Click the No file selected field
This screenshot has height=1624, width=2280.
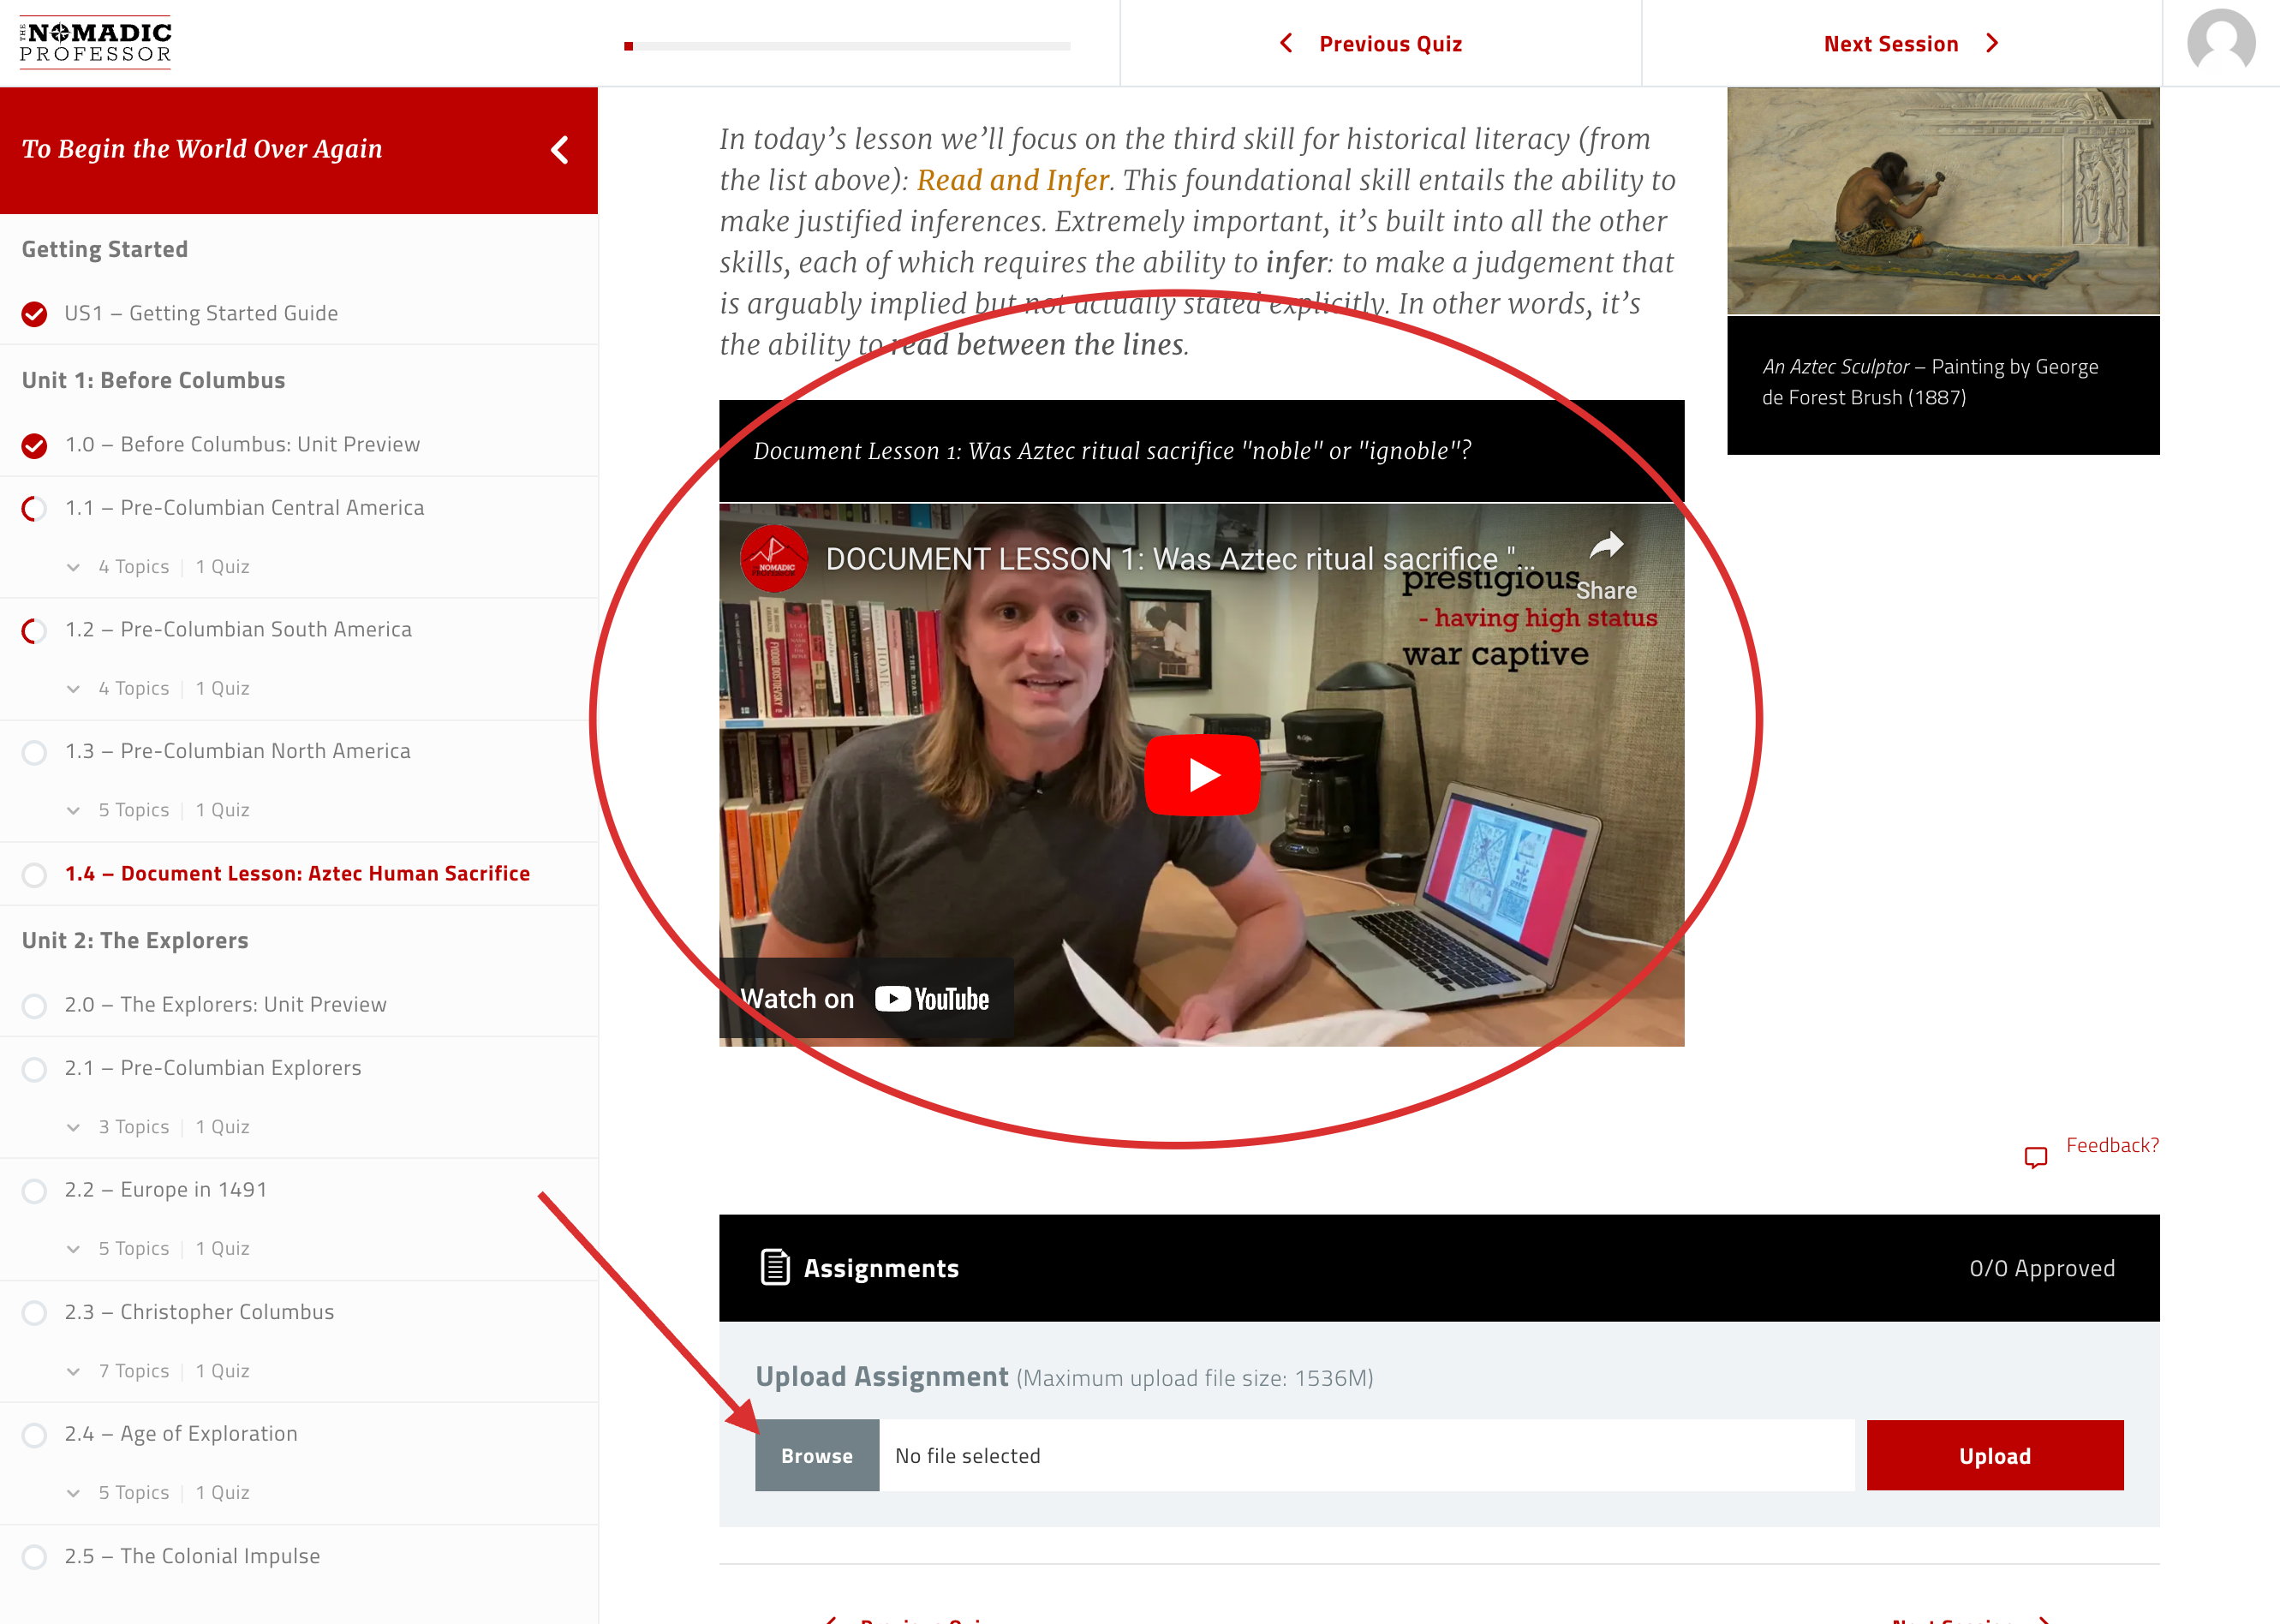tap(1366, 1455)
